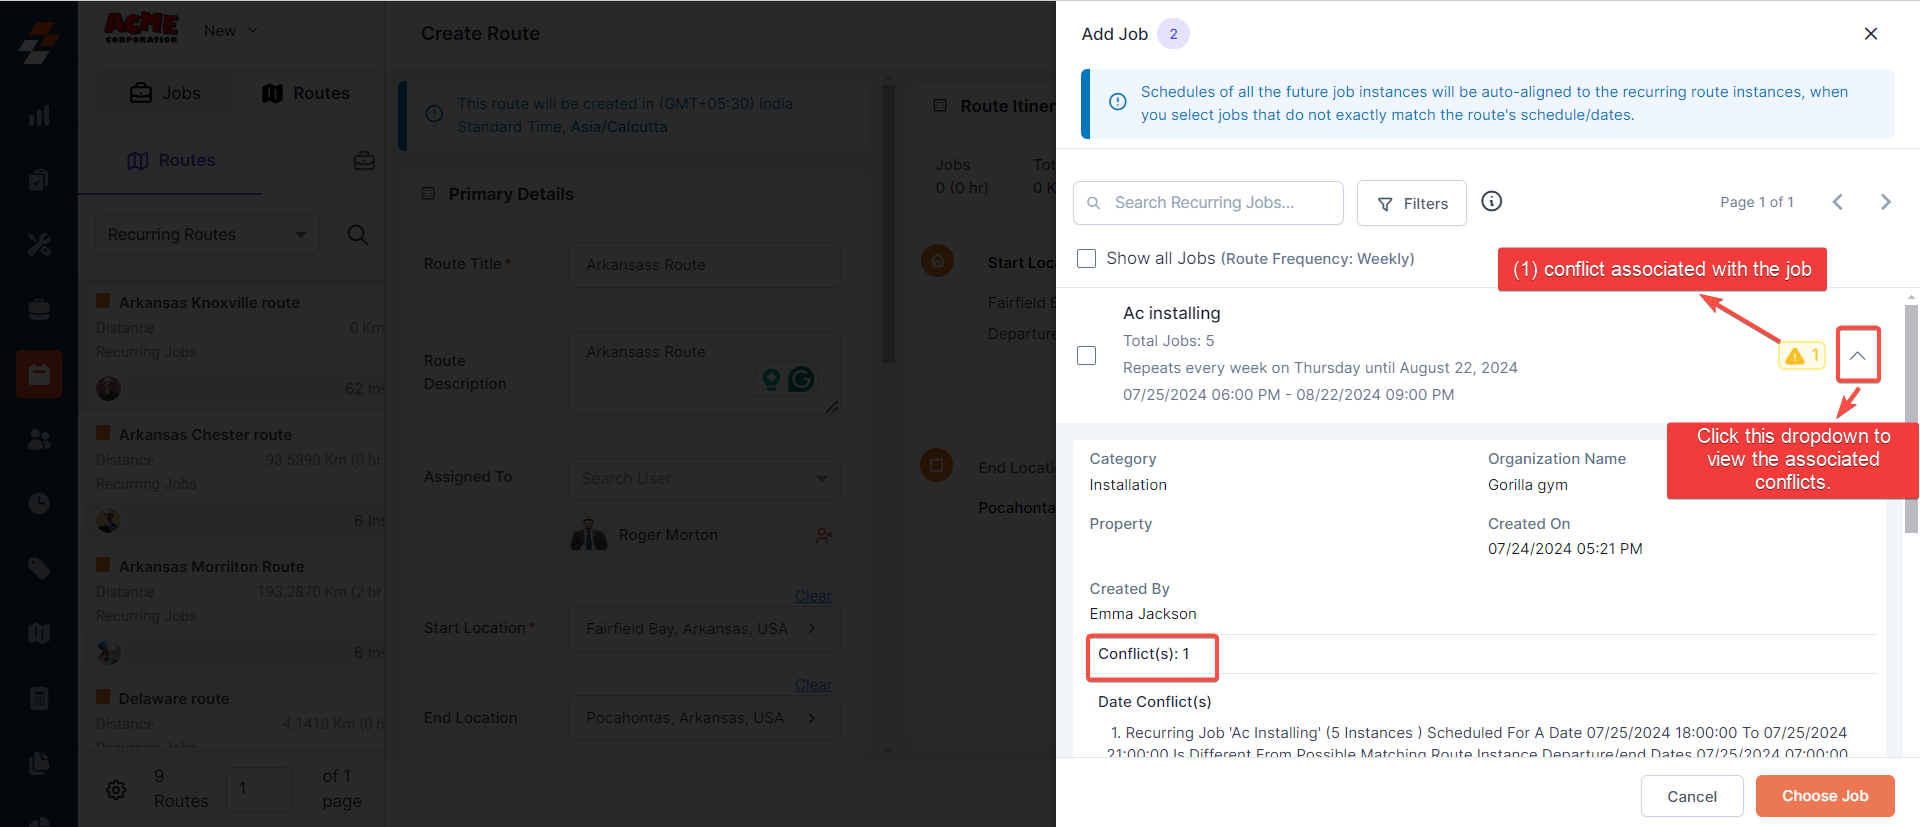This screenshot has width=1920, height=827.
Task: Click the green Grammarly G icon
Action: (x=801, y=379)
